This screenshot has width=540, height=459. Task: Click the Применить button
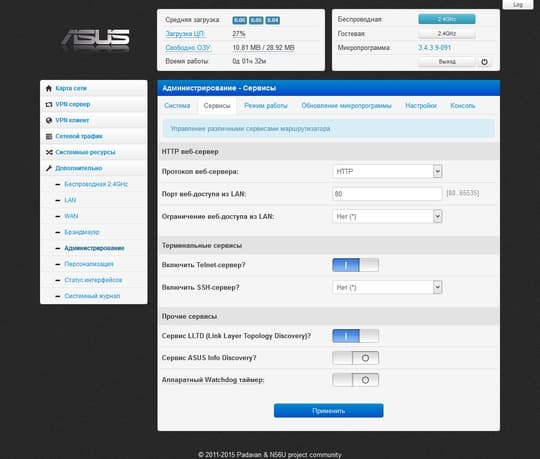pos(329,410)
